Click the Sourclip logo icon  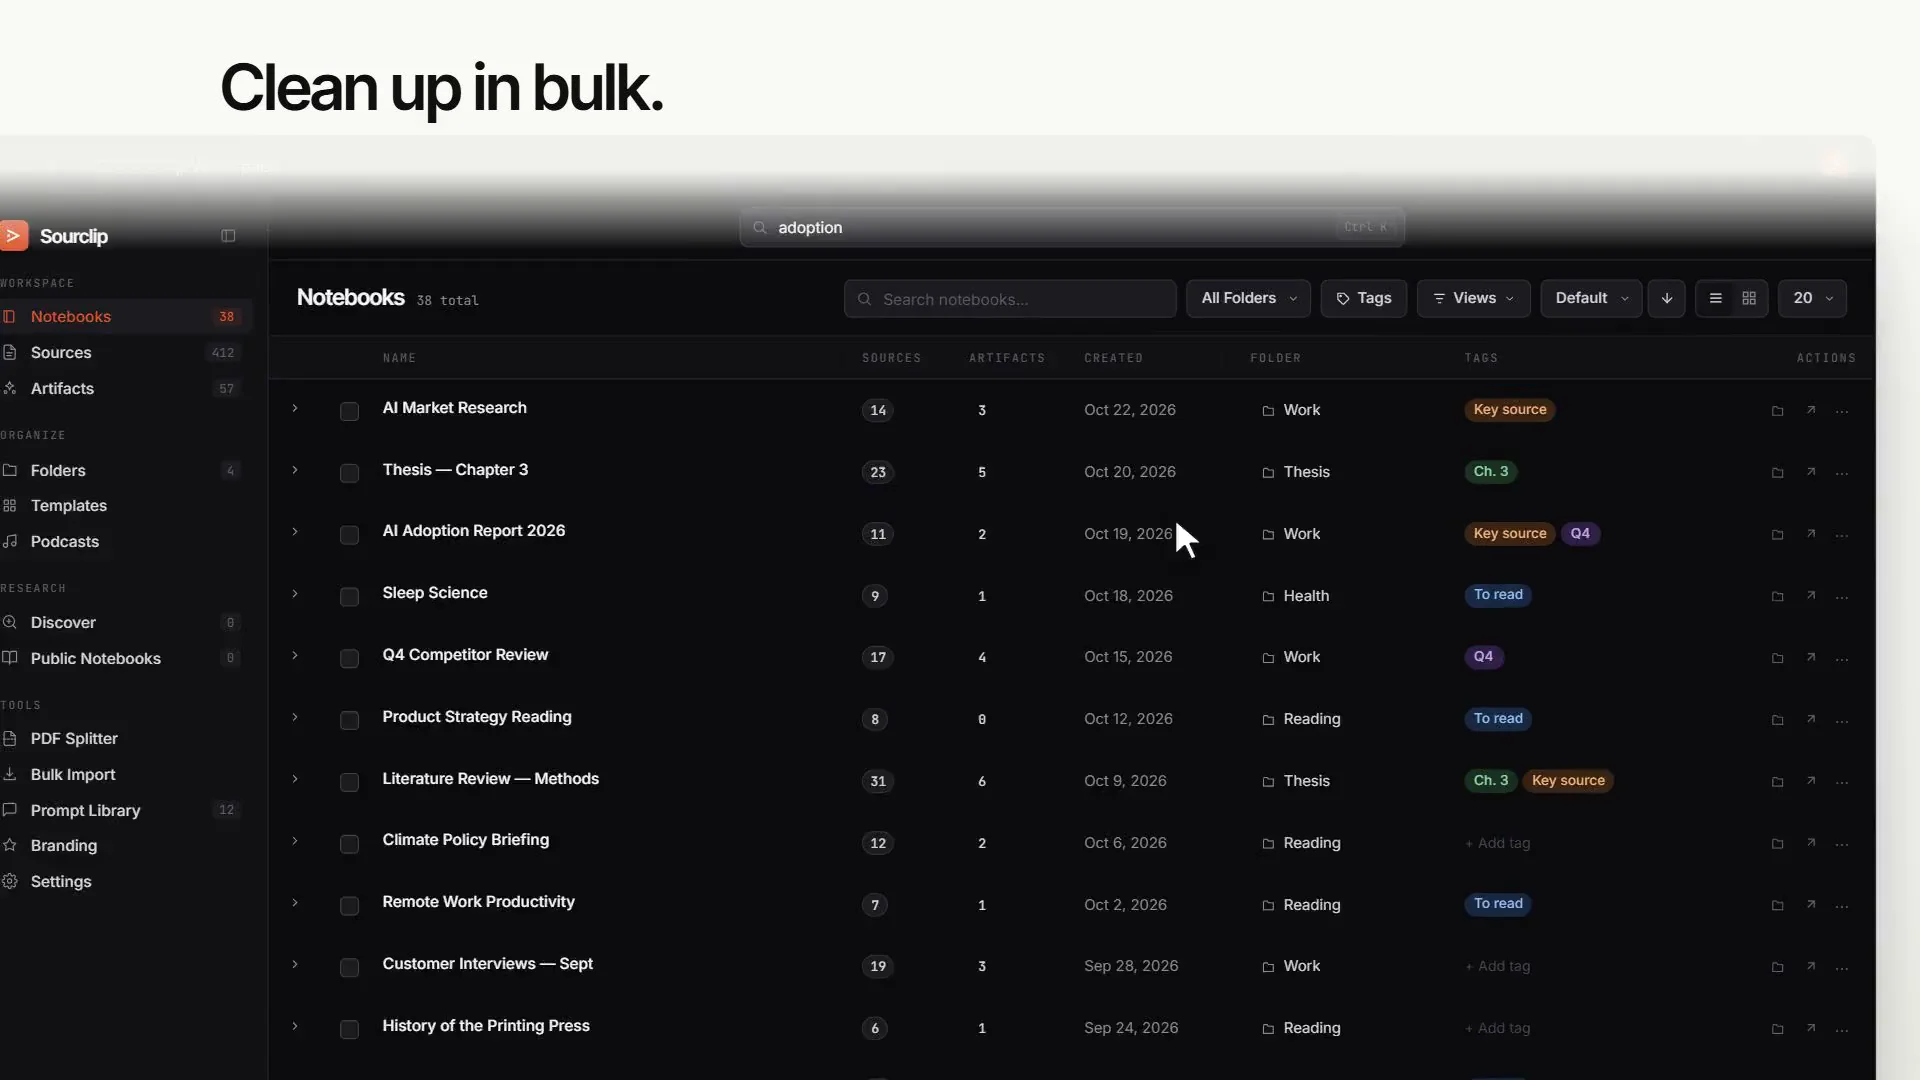pyautogui.click(x=14, y=236)
